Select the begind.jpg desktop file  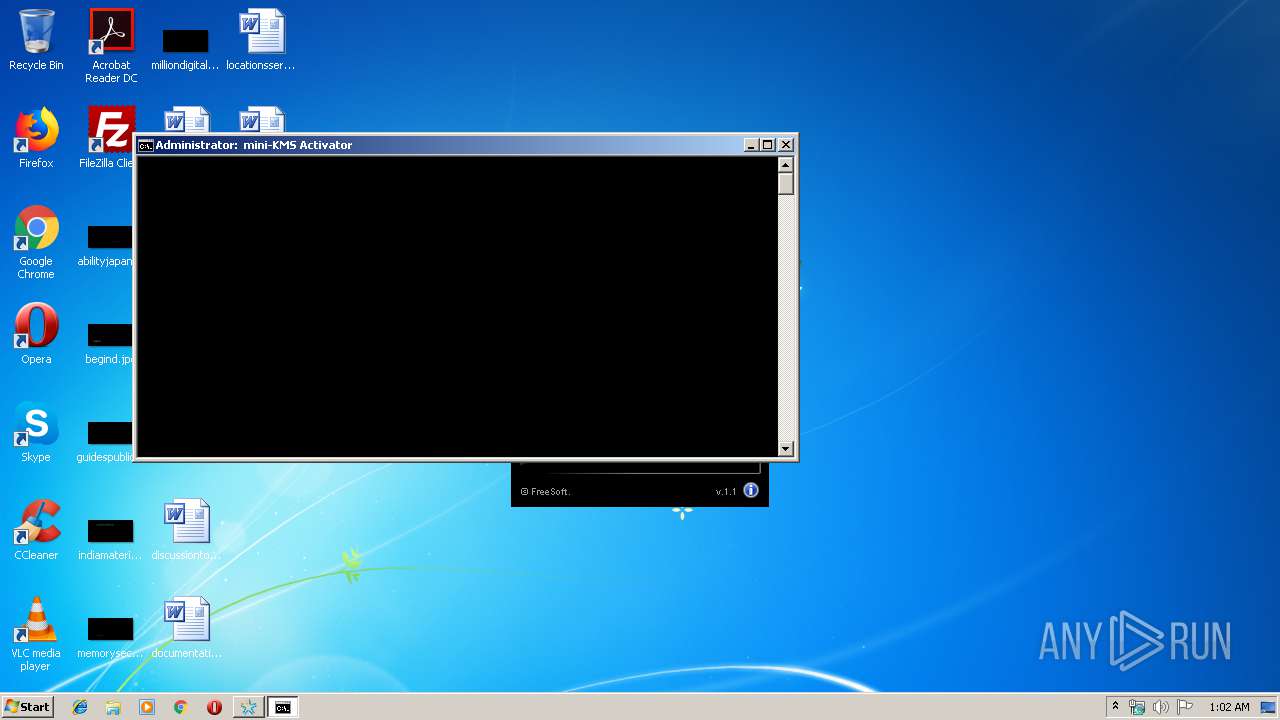point(108,345)
